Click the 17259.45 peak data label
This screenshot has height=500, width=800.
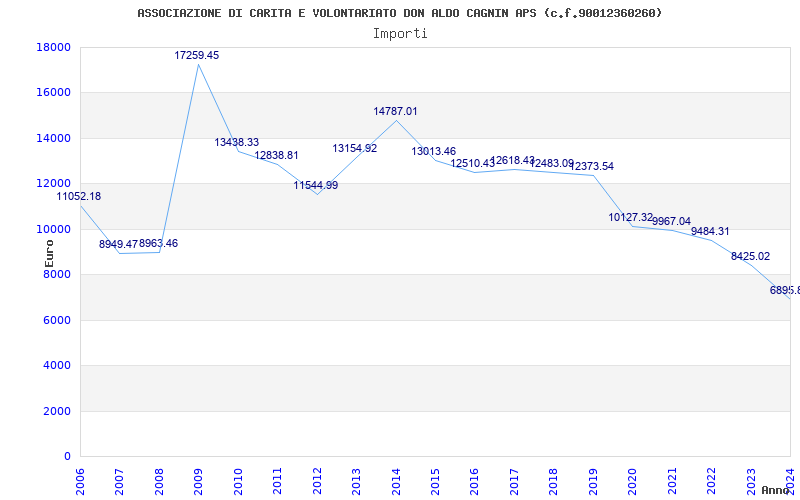(196, 56)
